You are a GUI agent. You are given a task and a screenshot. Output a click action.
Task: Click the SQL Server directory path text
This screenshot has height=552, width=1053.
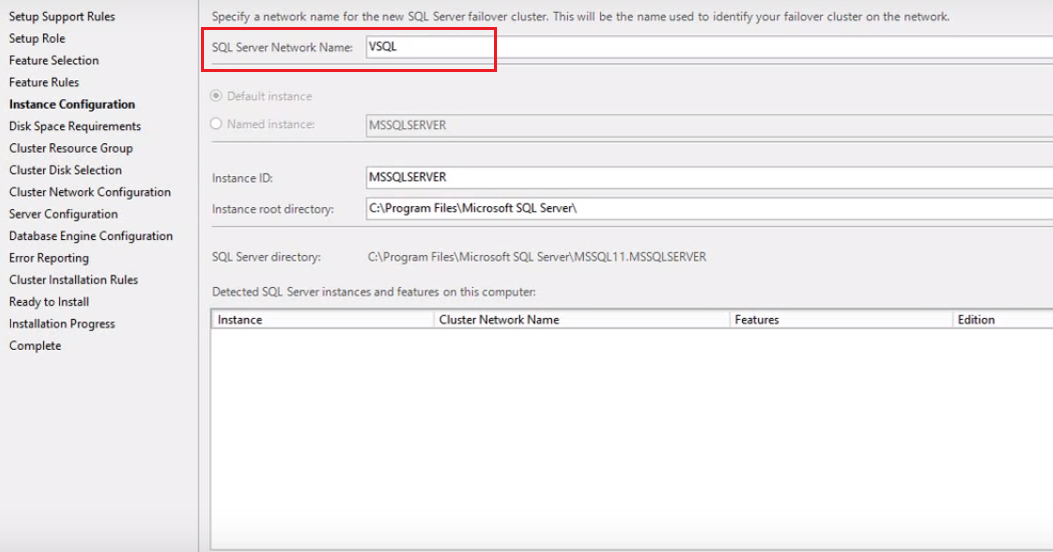click(x=537, y=257)
